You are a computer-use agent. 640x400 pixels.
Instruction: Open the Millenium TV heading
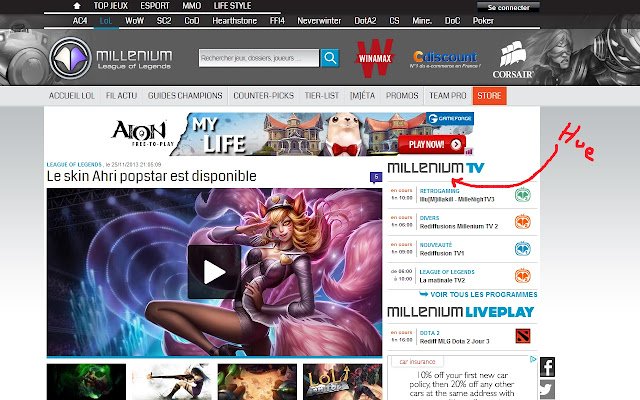[436, 168]
